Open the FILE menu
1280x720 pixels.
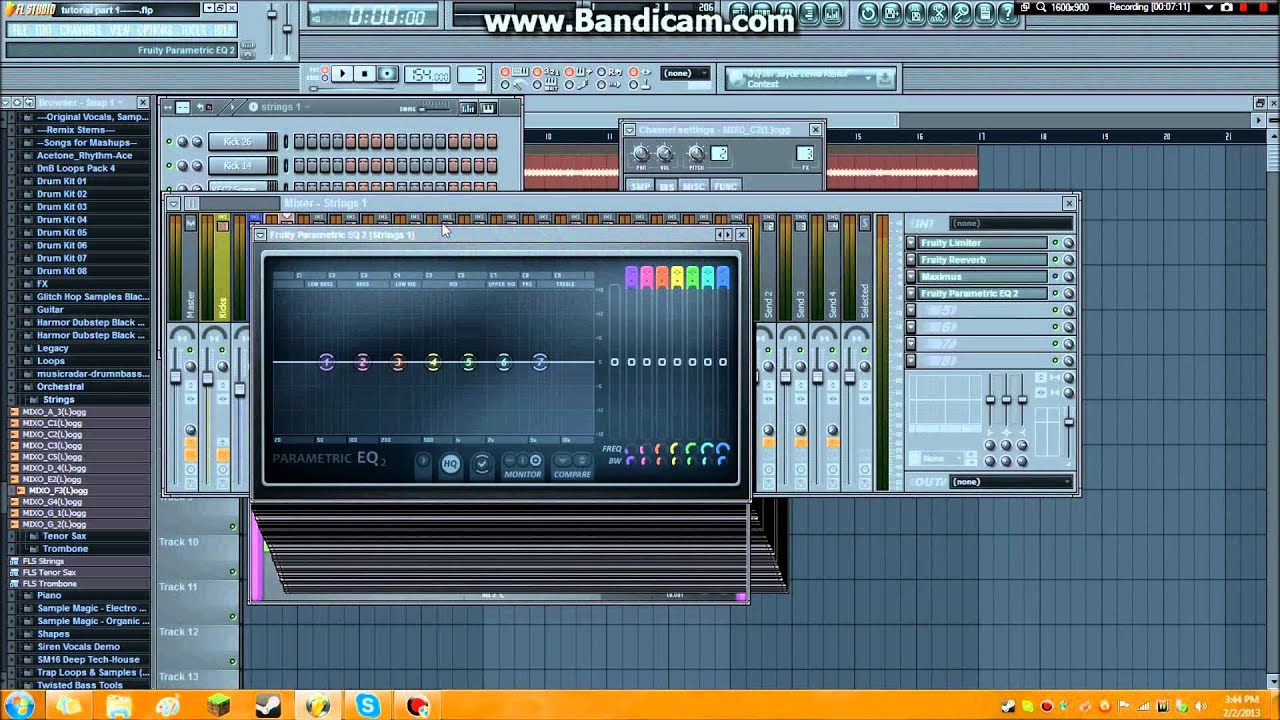point(20,30)
